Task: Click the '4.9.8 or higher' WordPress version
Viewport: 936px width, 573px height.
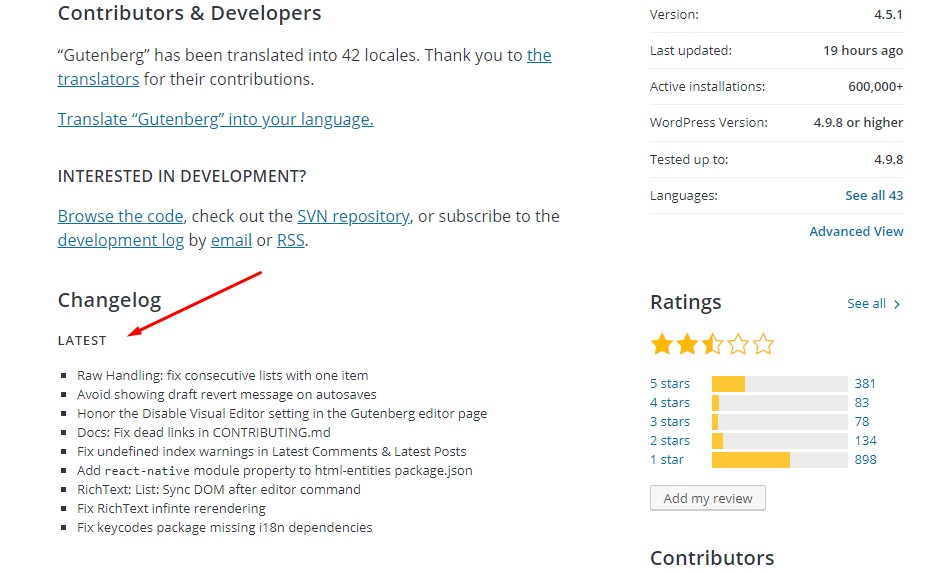Action: click(x=858, y=122)
